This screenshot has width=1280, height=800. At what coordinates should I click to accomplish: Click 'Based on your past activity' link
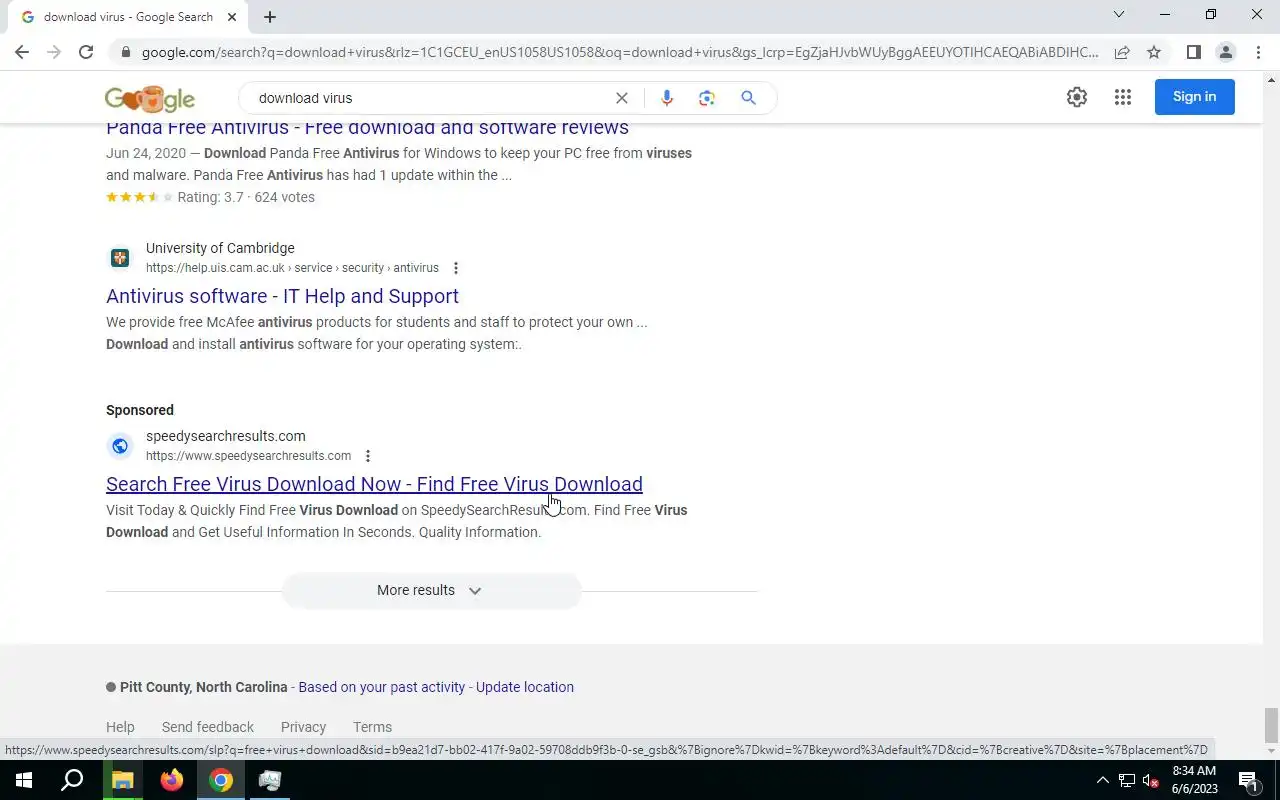tap(381, 687)
